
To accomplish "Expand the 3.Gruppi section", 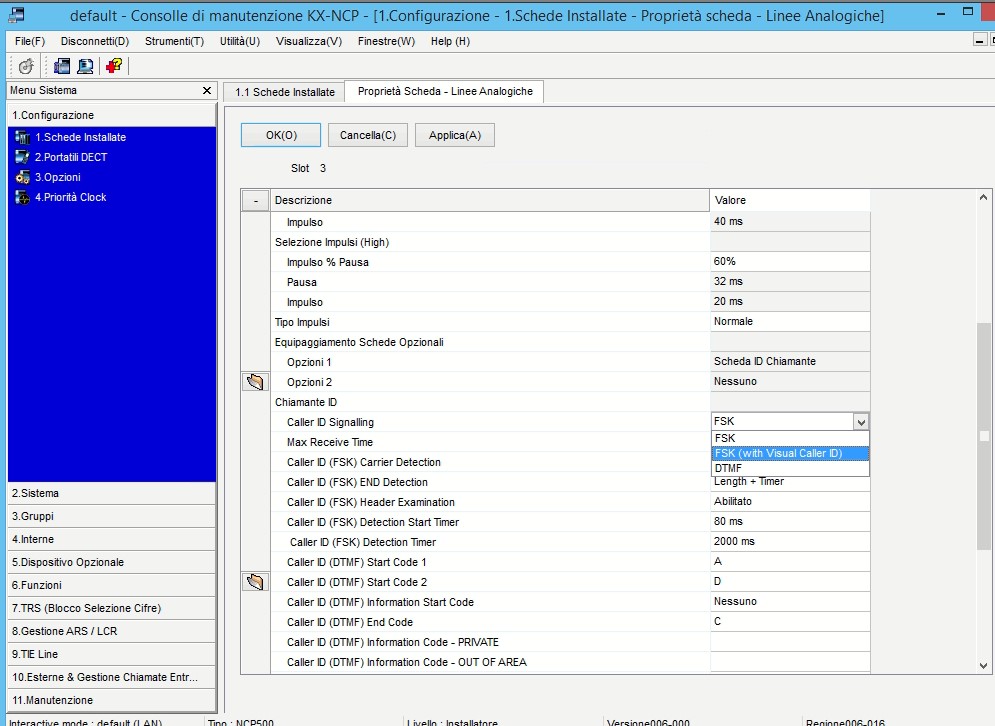I will coord(112,516).
